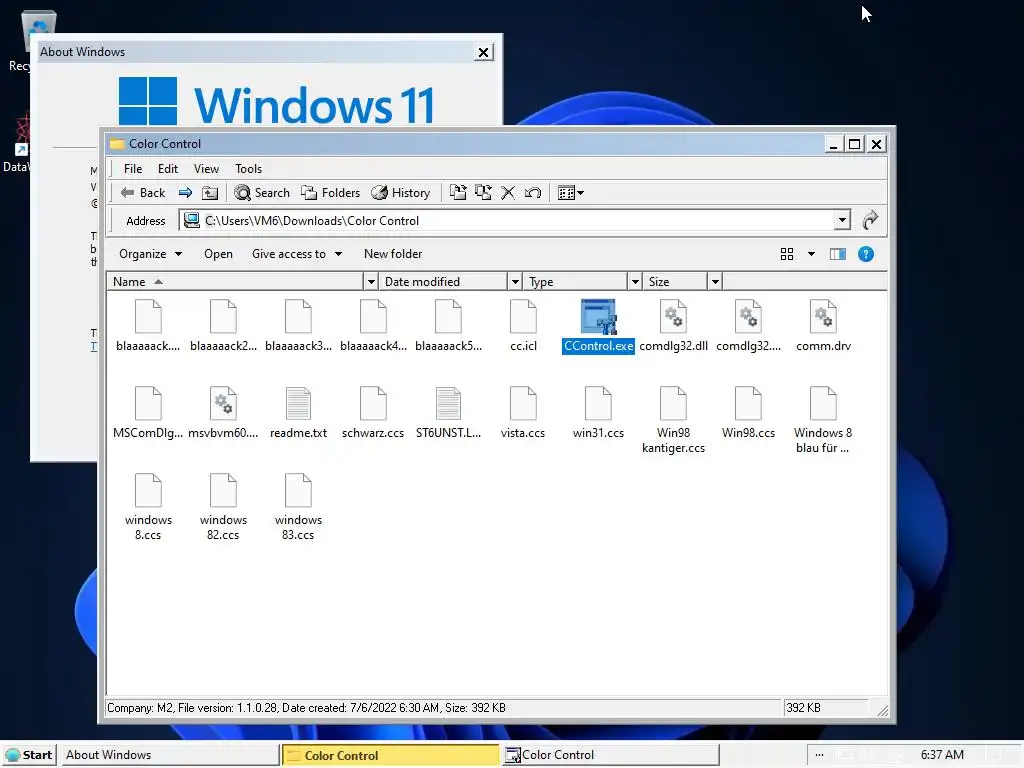The height and width of the screenshot is (768, 1024).
Task: Open the History toolbar button
Action: tap(400, 193)
